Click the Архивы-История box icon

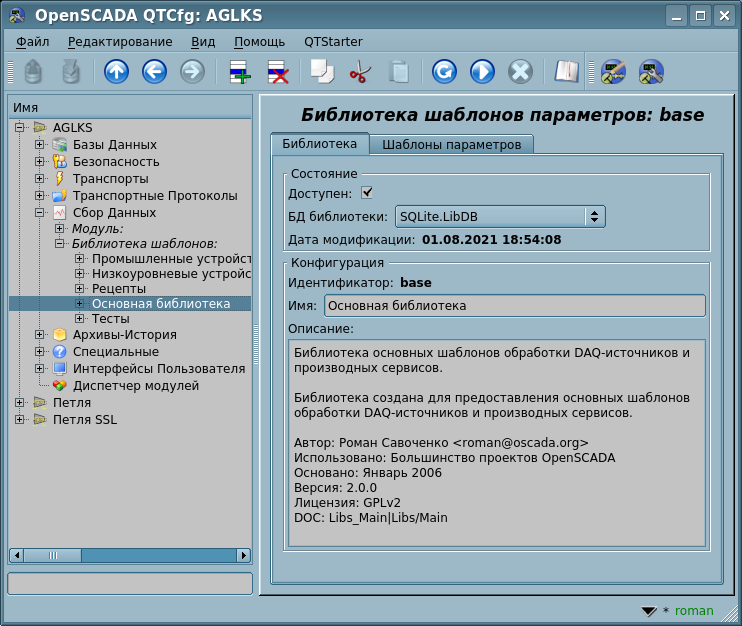(x=60, y=335)
